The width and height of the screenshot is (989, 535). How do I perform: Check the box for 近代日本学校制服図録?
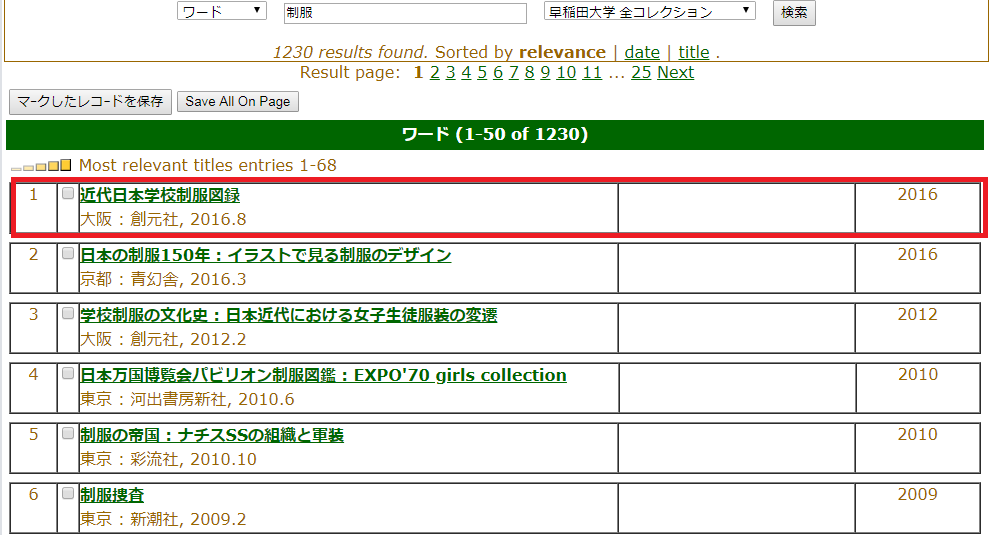click(x=68, y=193)
